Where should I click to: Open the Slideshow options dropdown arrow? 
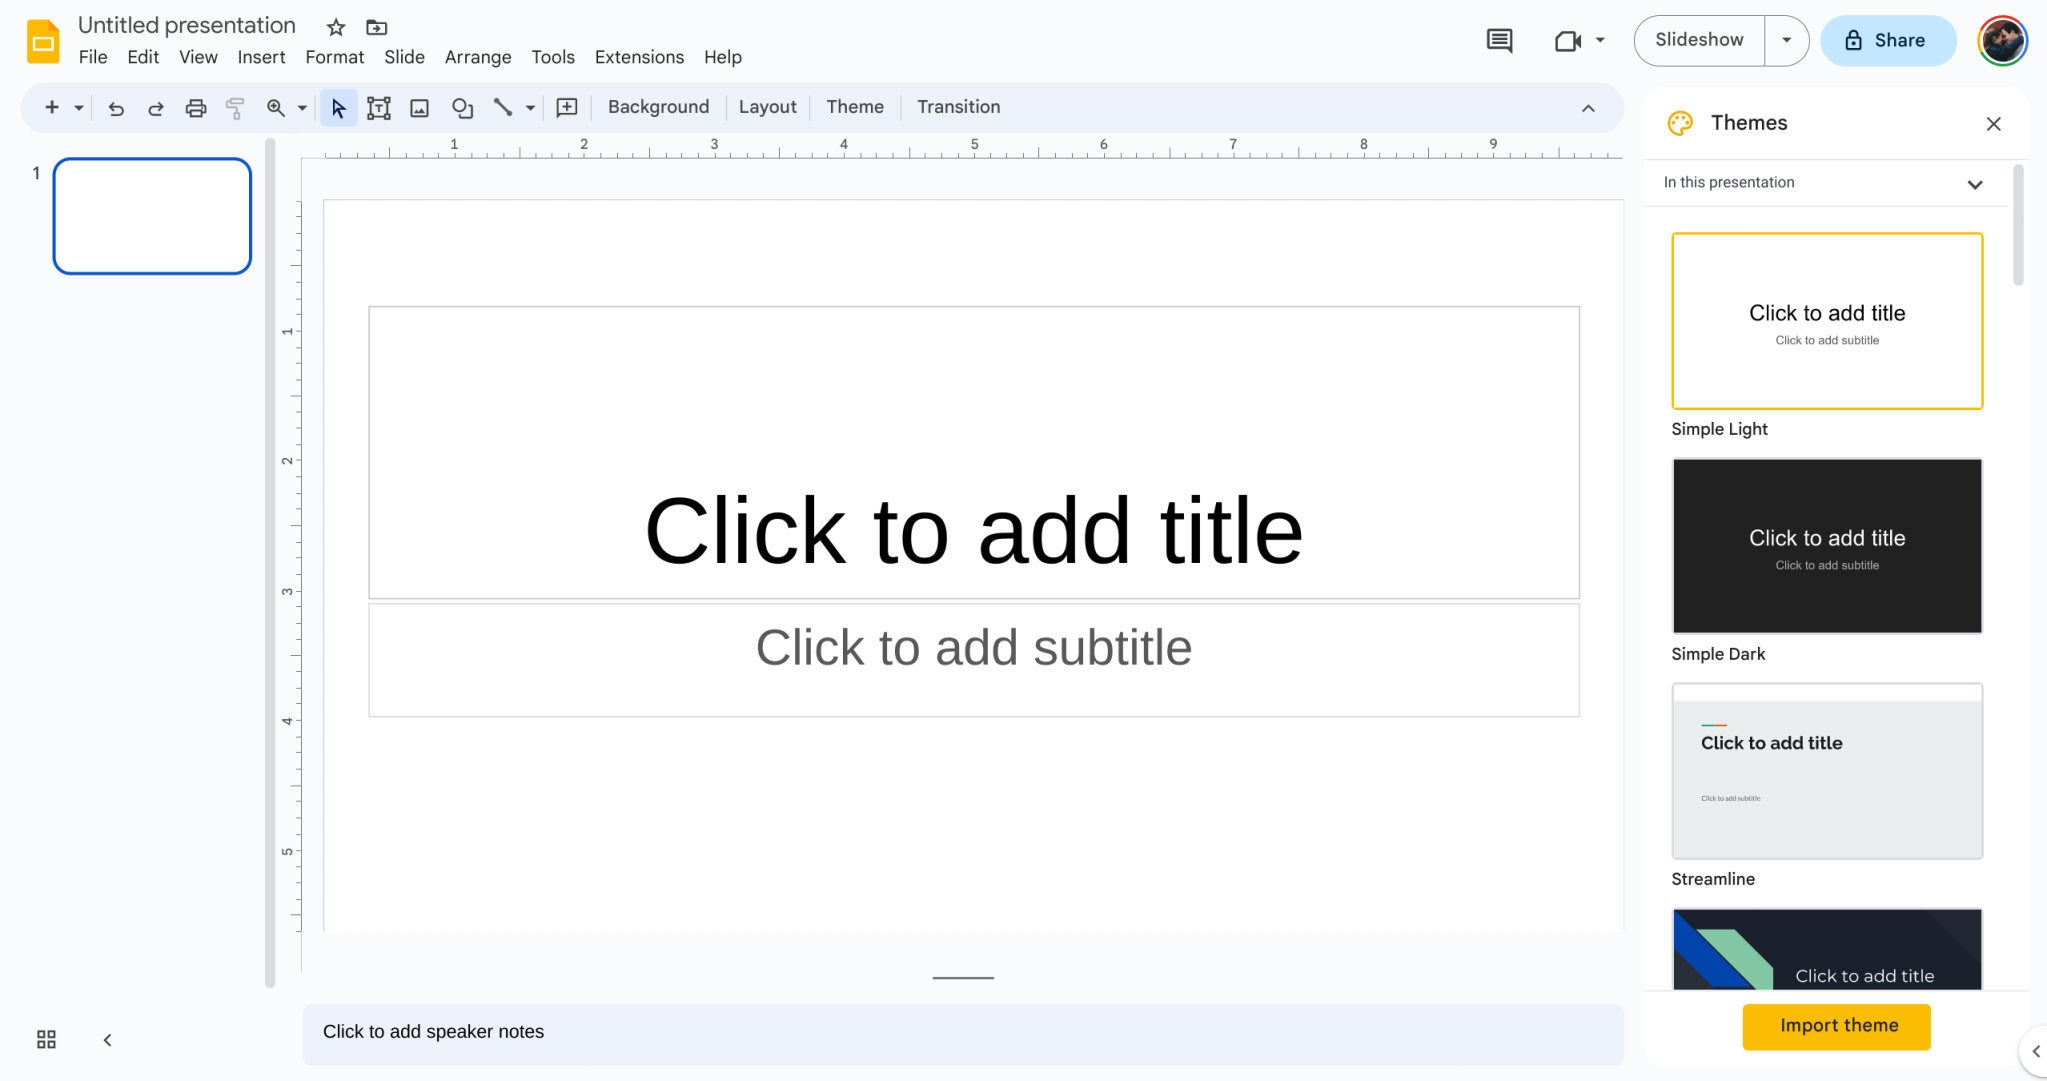(x=1786, y=41)
